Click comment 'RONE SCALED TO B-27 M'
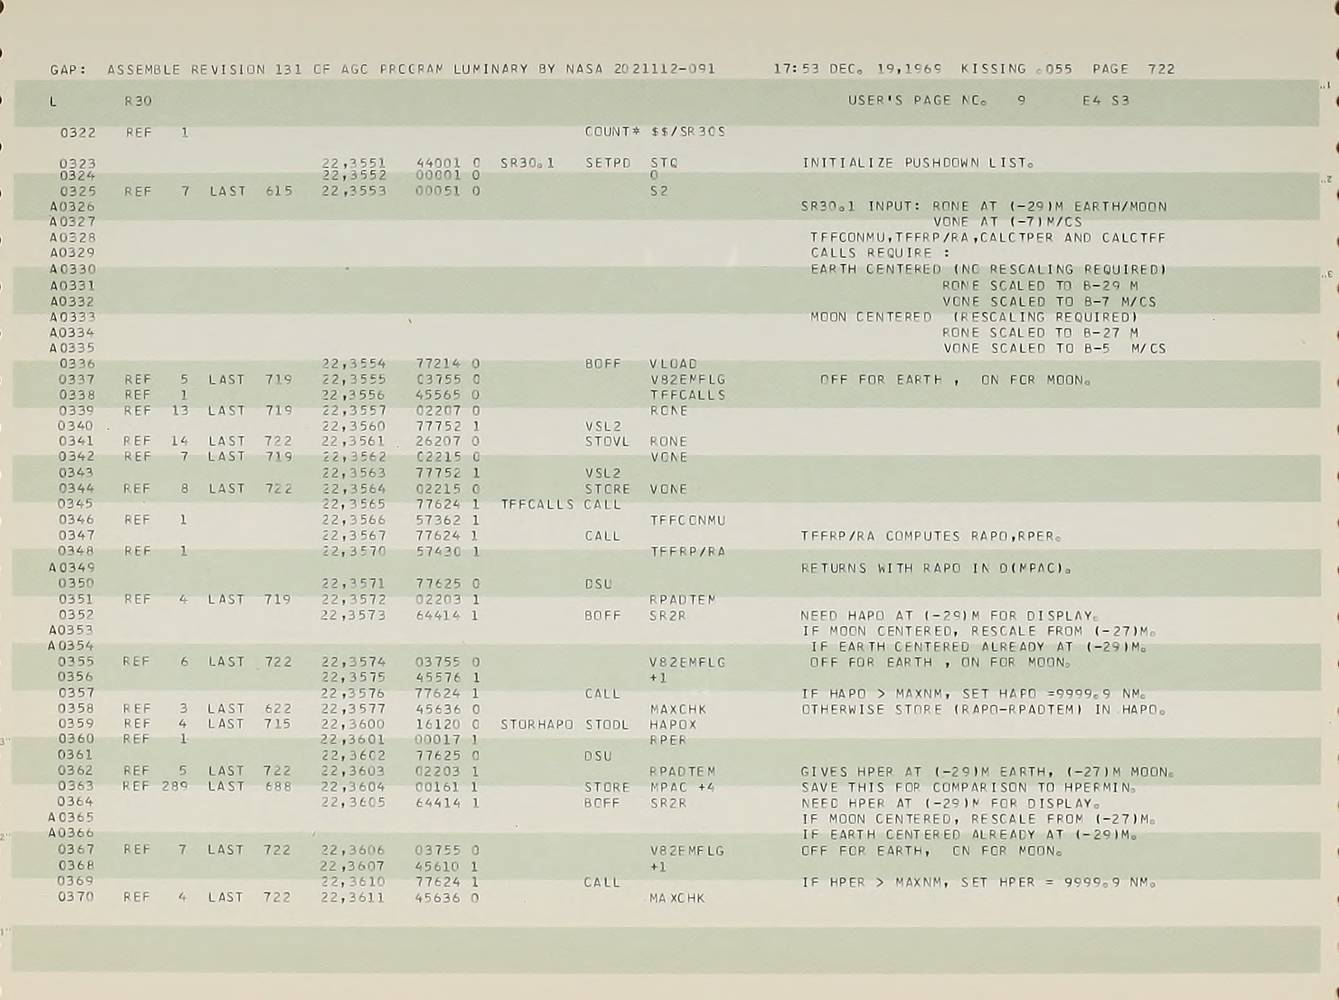This screenshot has height=1000, width=1339. tap(1040, 332)
